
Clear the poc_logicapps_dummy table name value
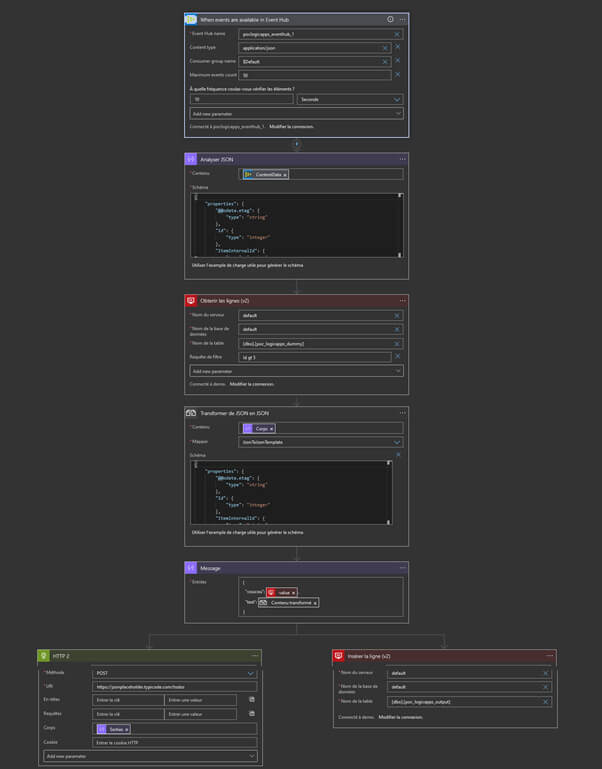(x=397, y=344)
